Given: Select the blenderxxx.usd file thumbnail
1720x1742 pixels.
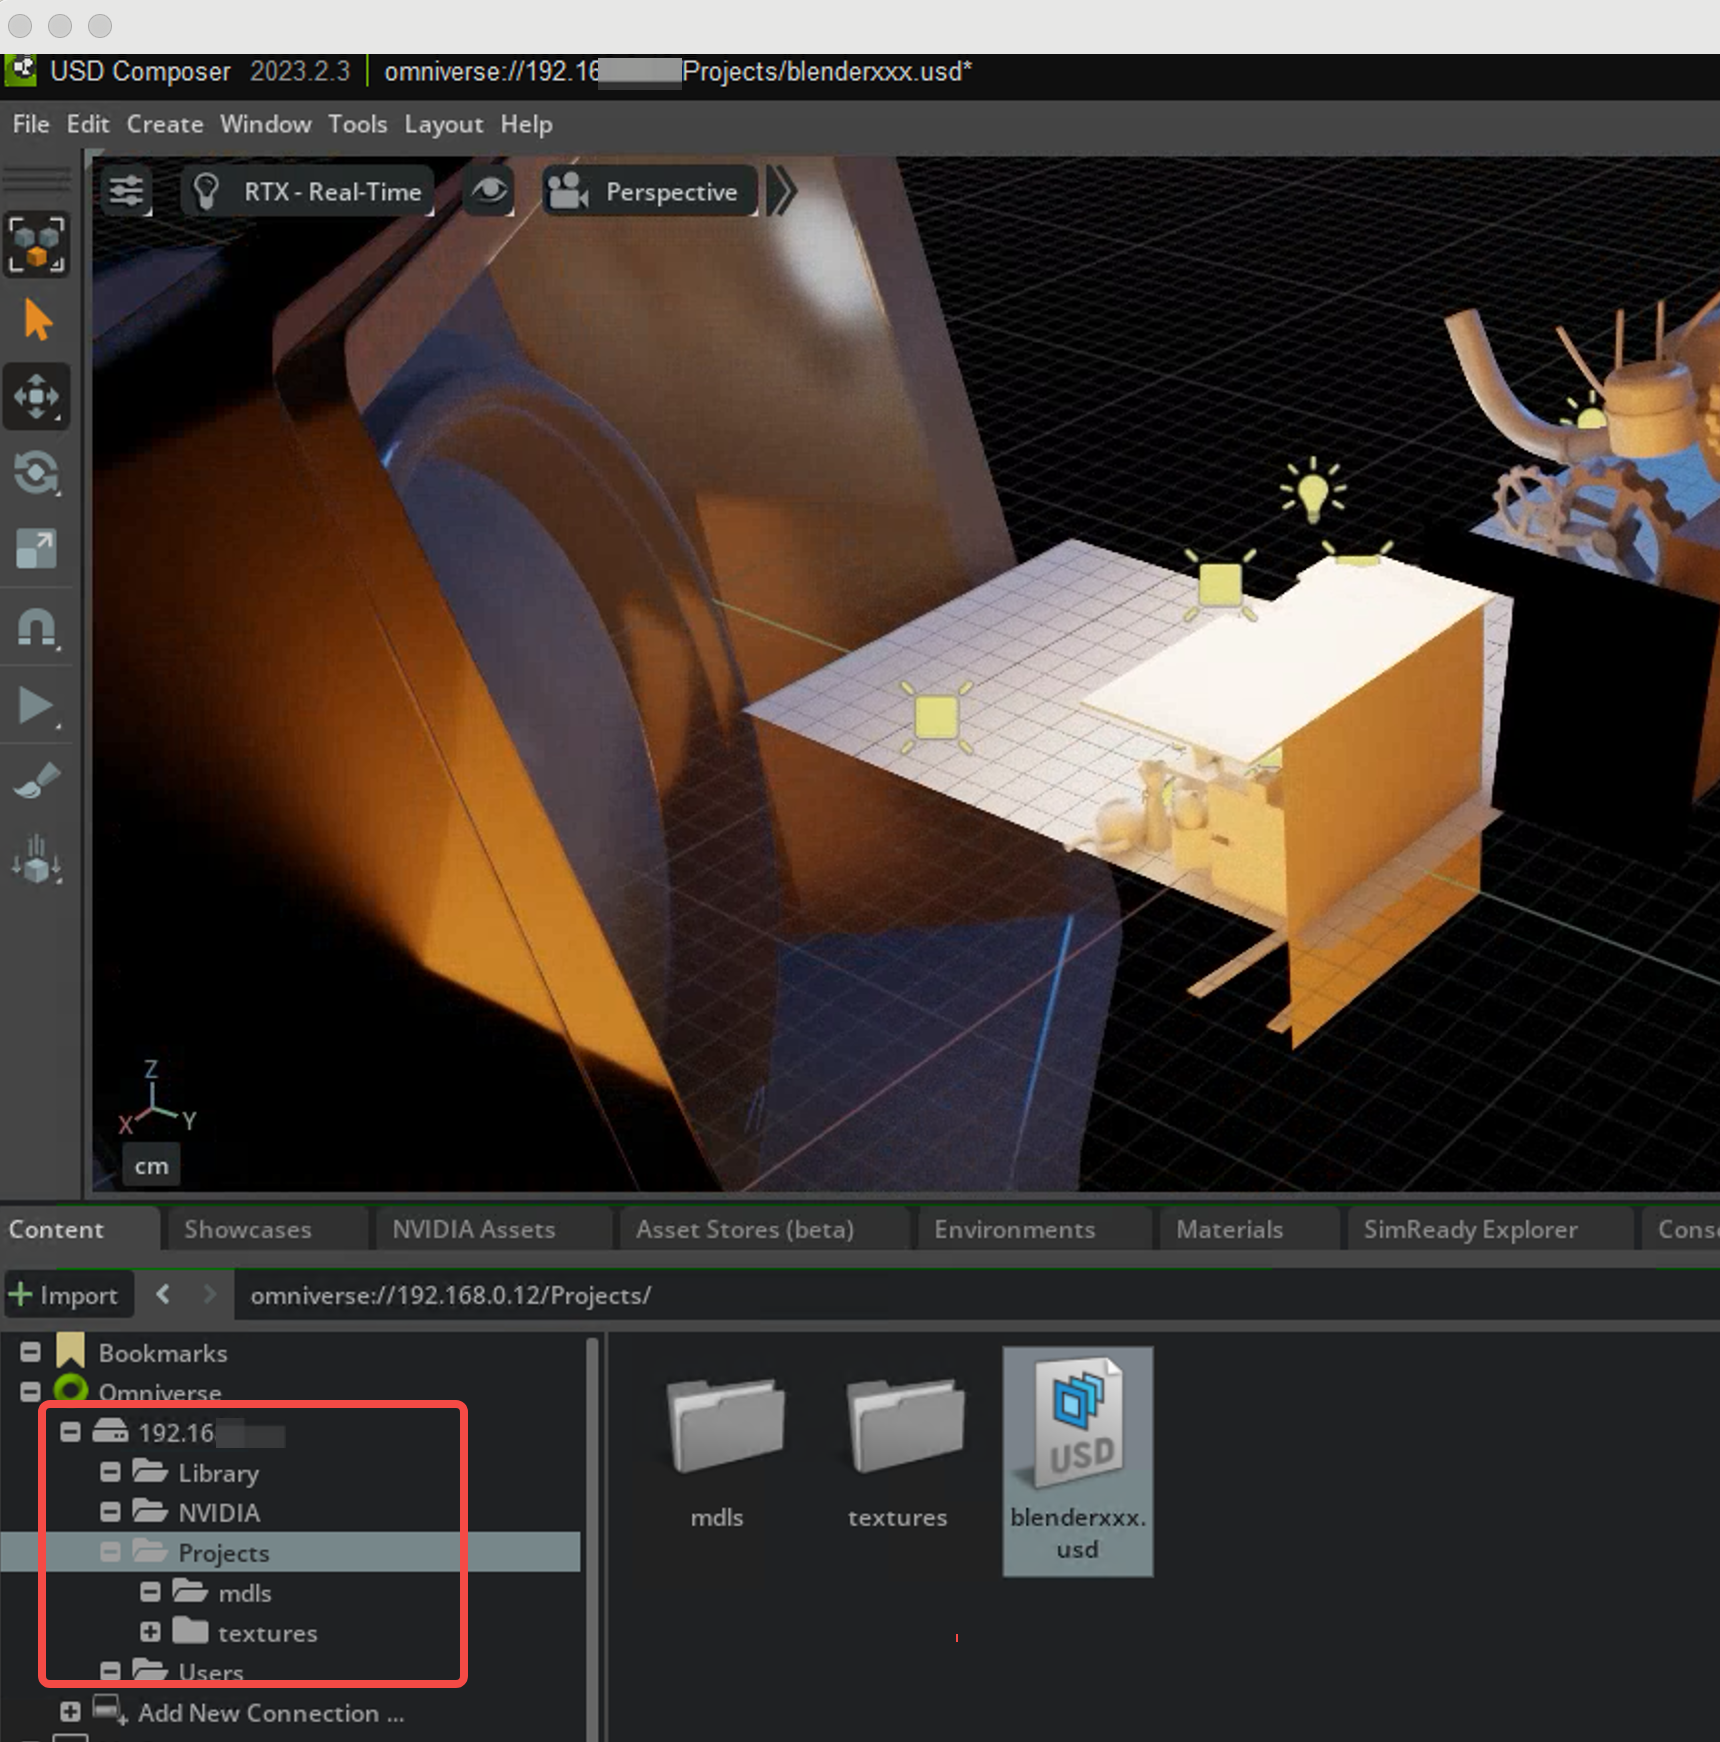Looking at the screenshot, I should point(1078,1461).
